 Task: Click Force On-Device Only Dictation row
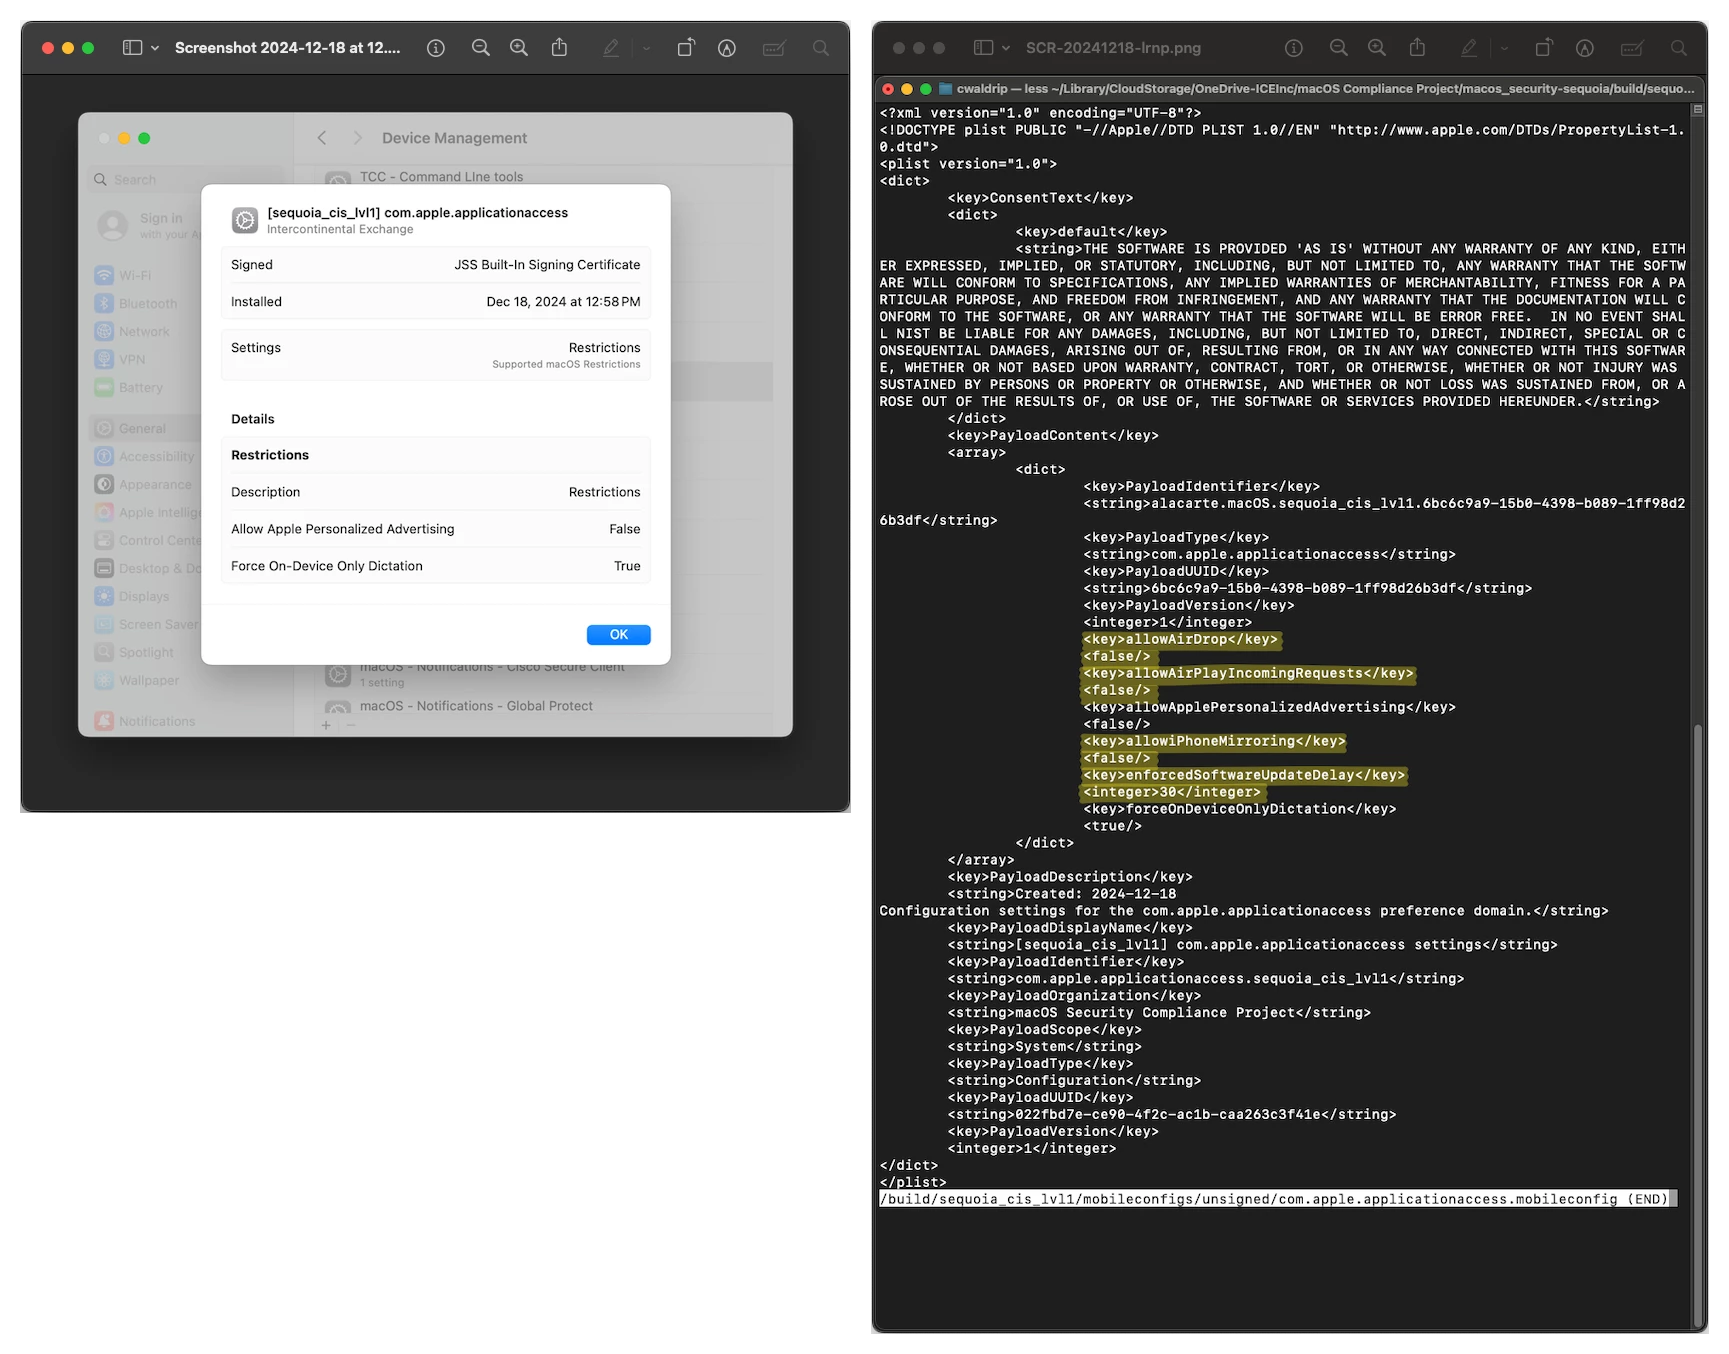[435, 566]
